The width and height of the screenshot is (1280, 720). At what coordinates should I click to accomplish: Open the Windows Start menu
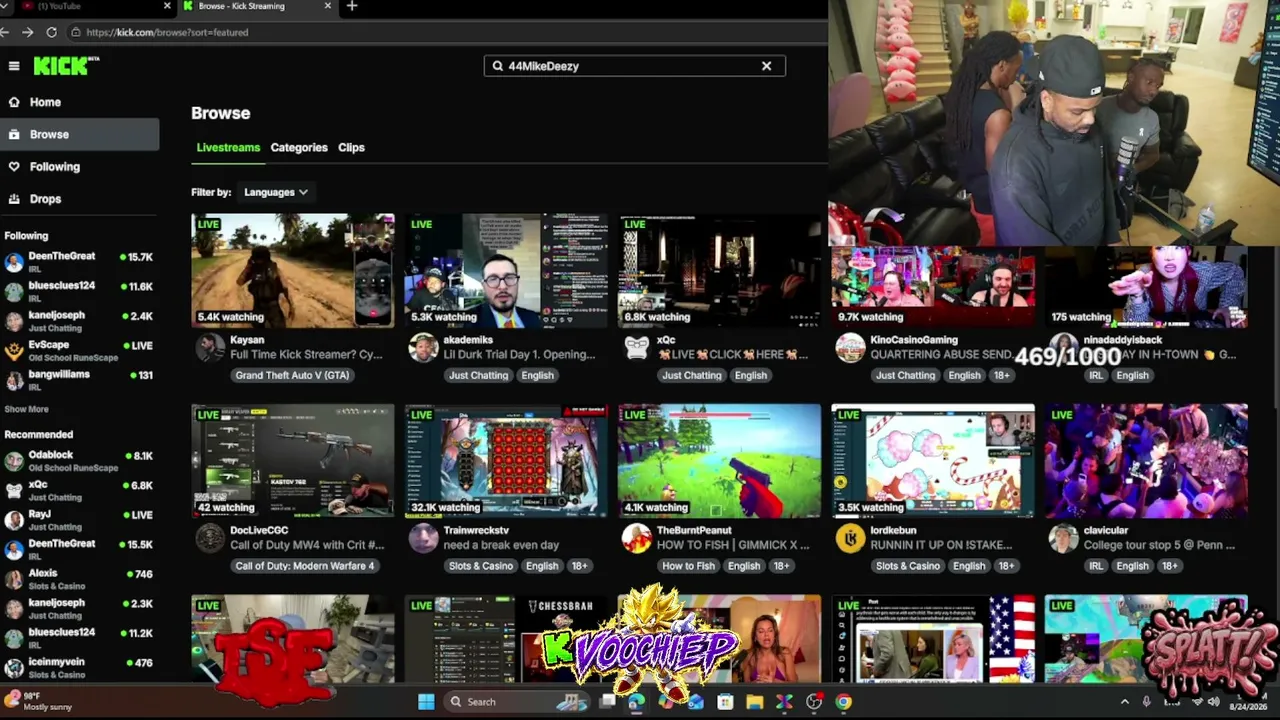[426, 702]
